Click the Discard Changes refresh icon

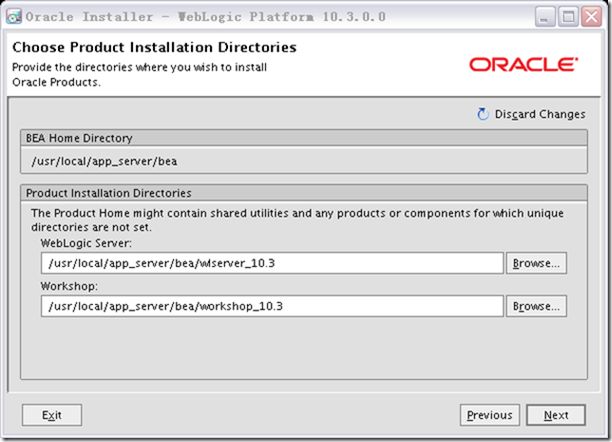(x=483, y=114)
